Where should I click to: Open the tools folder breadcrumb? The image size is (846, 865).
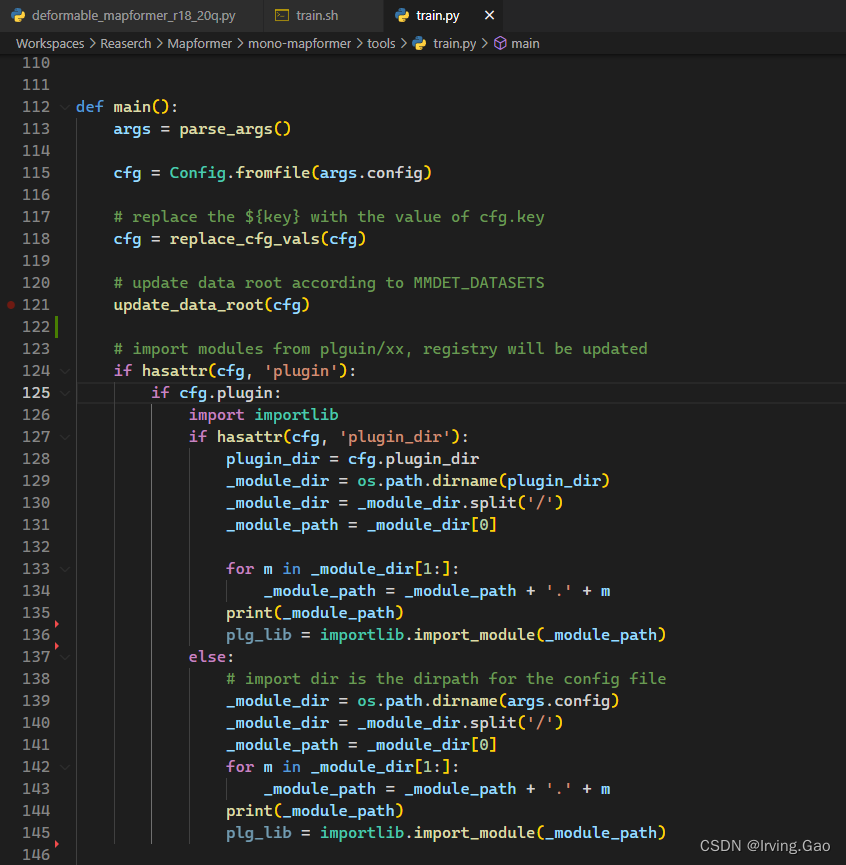click(381, 43)
